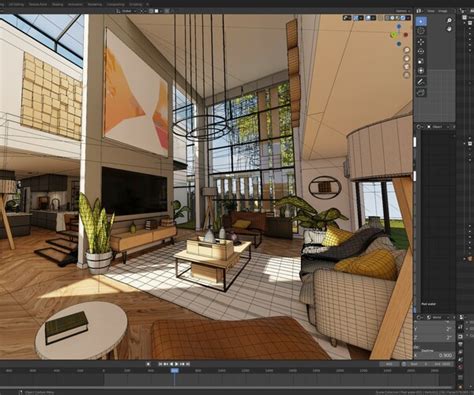Toggle camera view in the 3D viewport
474x395 pixels.
tap(407, 67)
